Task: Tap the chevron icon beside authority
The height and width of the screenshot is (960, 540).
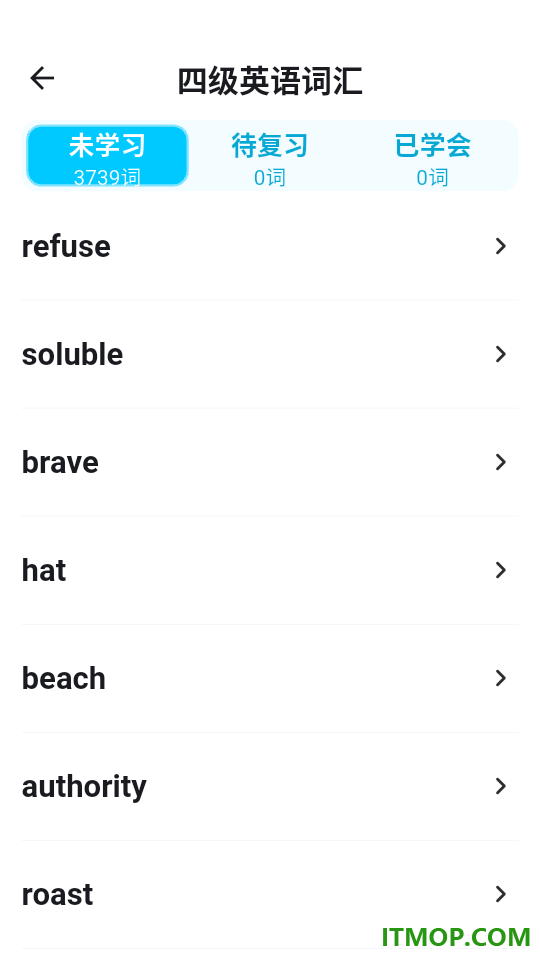Action: [x=501, y=786]
